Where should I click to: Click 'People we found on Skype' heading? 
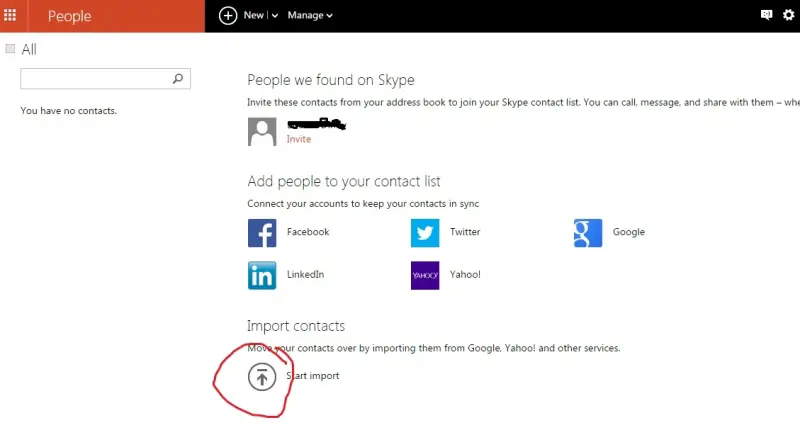coord(331,80)
